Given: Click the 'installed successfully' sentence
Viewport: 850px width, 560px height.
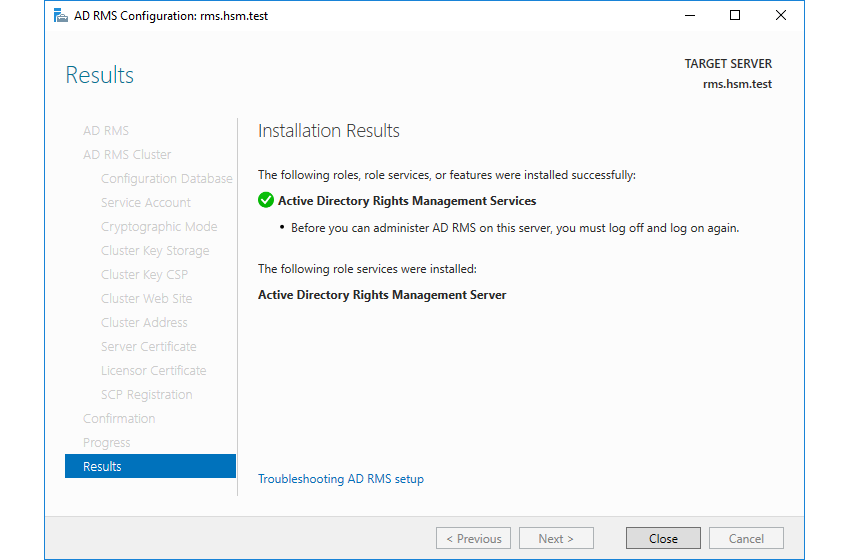Looking at the screenshot, I should point(447,175).
